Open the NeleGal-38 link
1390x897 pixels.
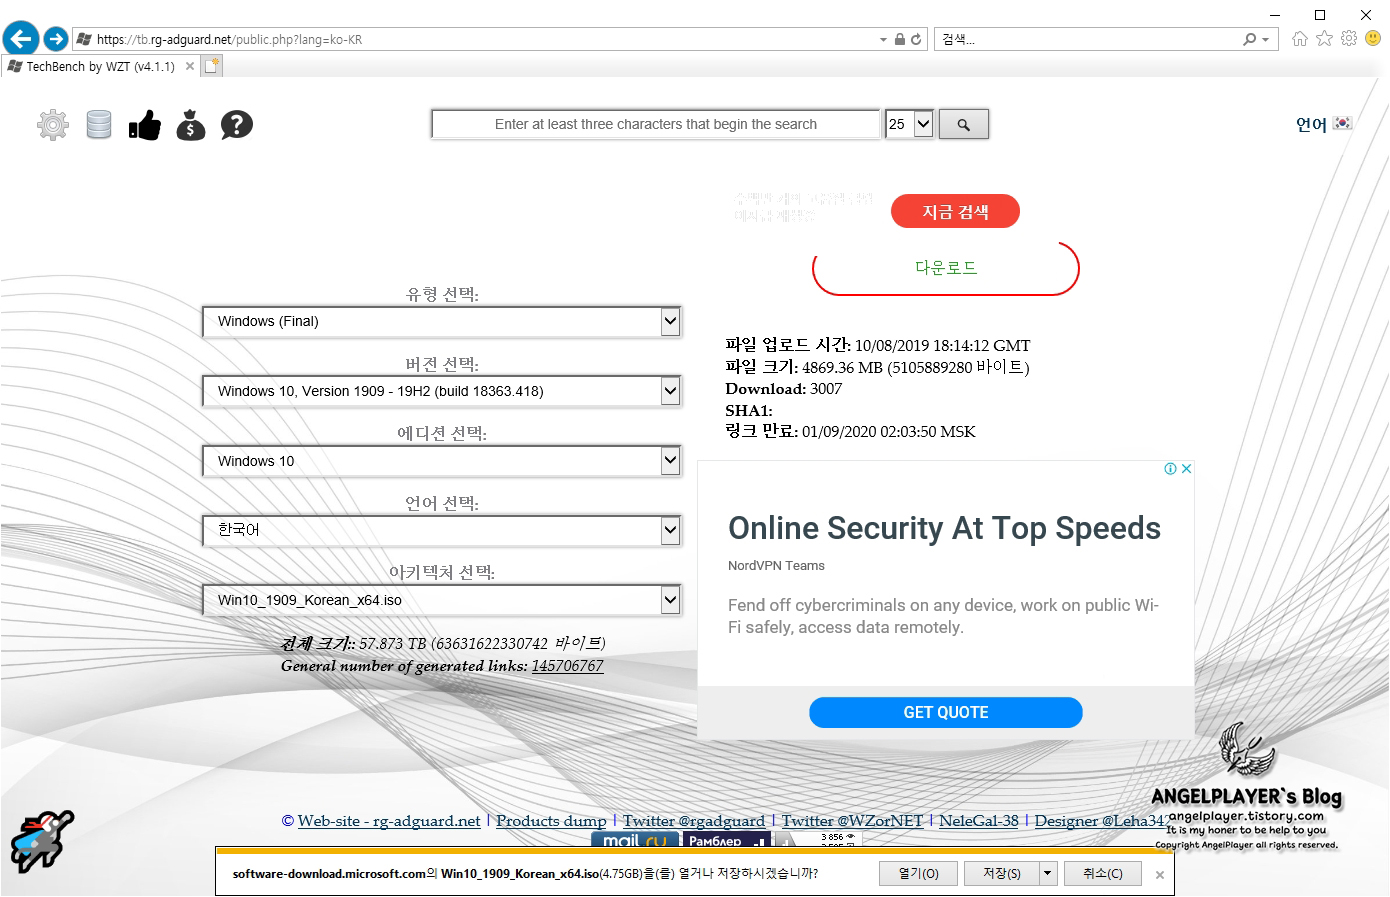pos(978,821)
